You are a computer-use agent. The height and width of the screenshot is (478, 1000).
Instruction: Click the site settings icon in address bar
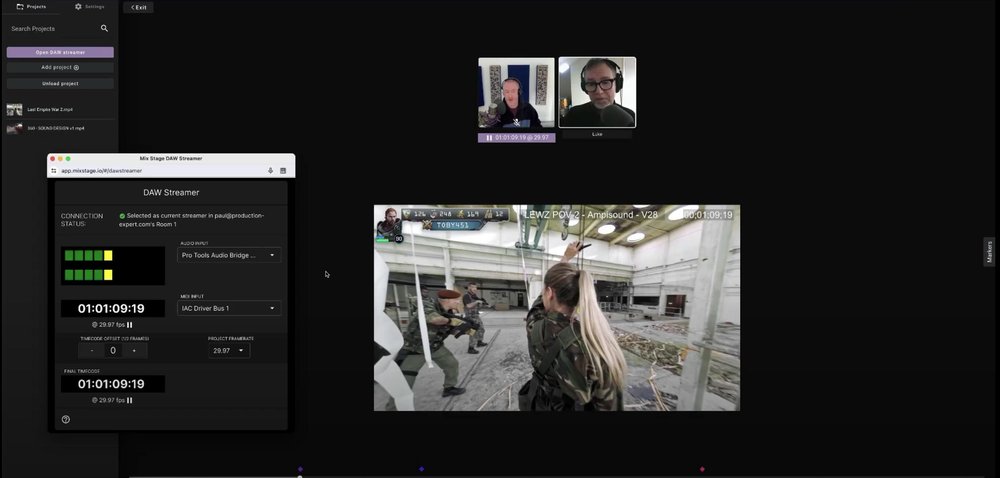pos(54,171)
